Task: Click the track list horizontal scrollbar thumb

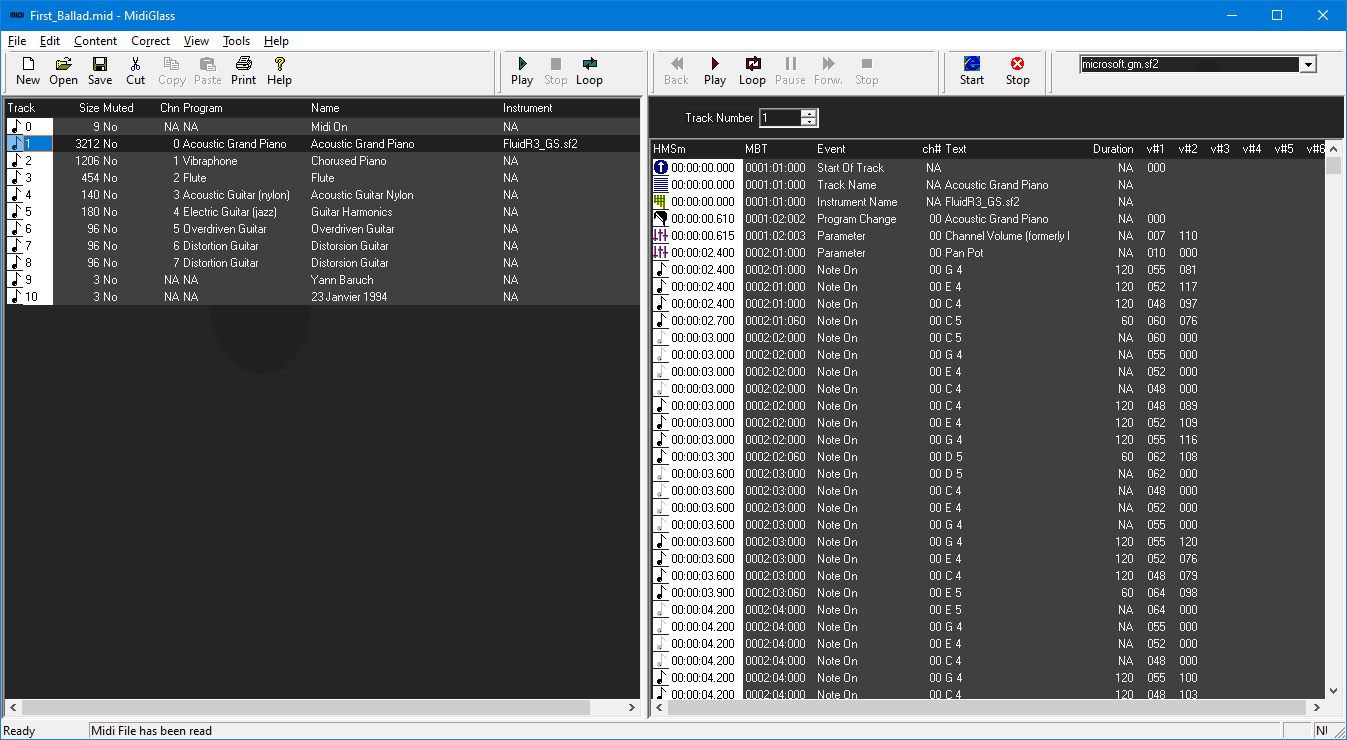Action: (x=305, y=707)
